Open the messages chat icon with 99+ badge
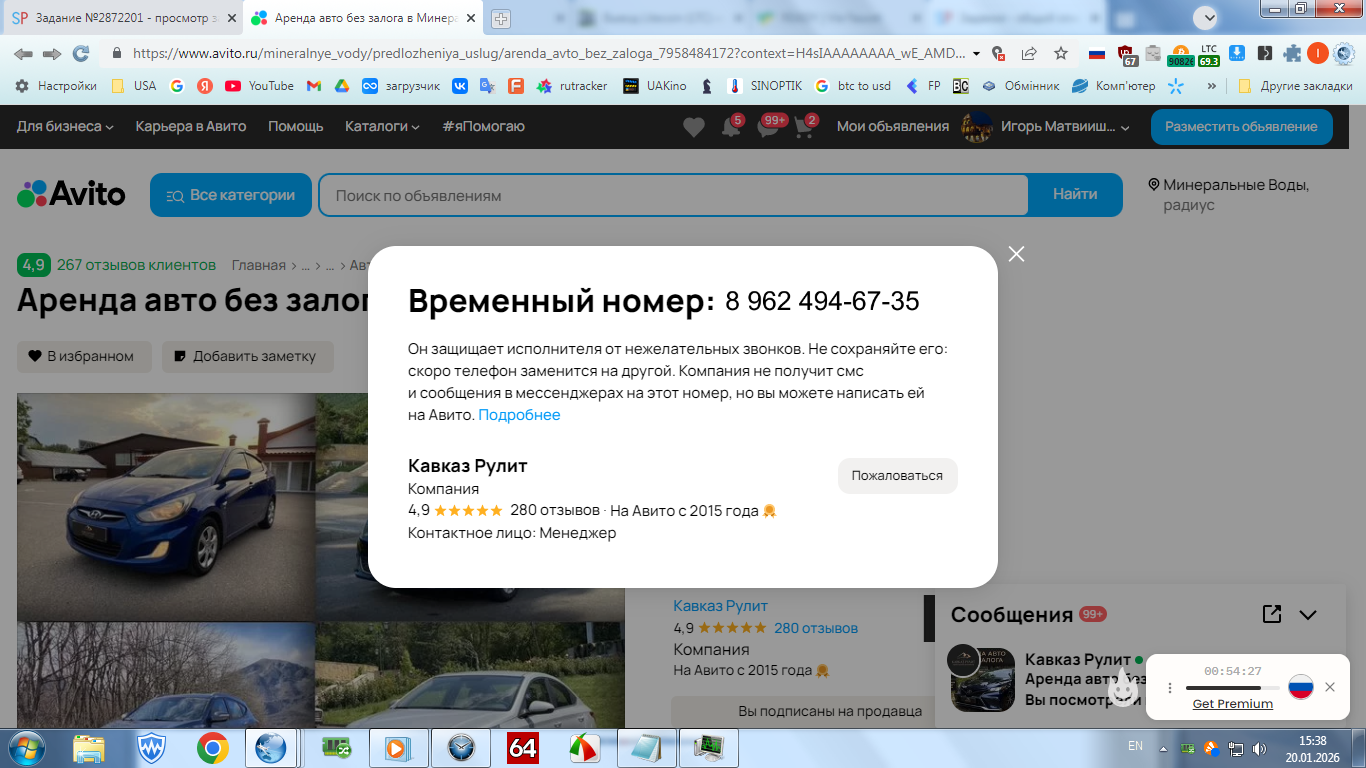 [x=769, y=127]
